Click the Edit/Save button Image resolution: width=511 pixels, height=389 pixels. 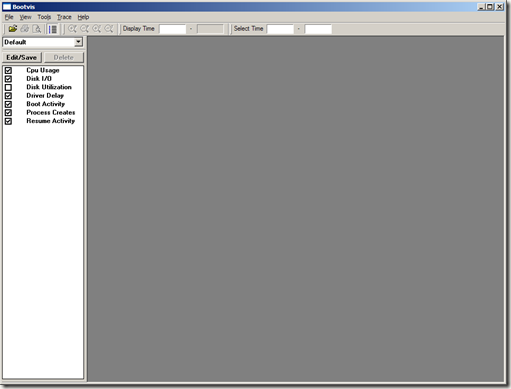22,57
